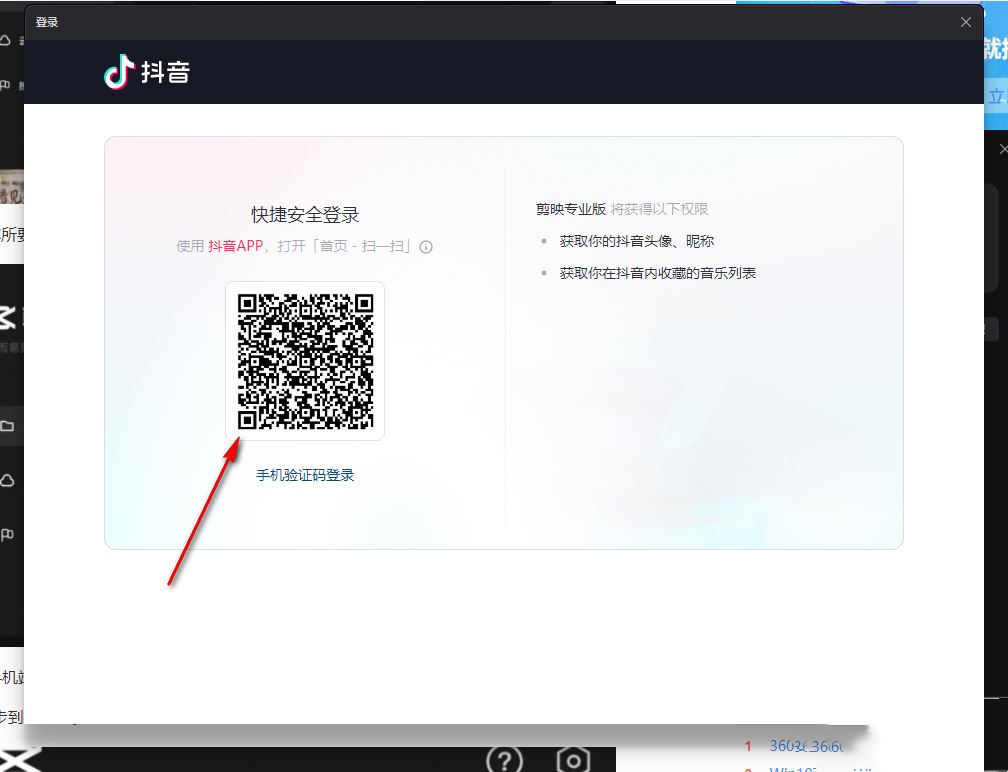Open the hexagon settings icon at bottom
1008x772 pixels.
point(573,760)
